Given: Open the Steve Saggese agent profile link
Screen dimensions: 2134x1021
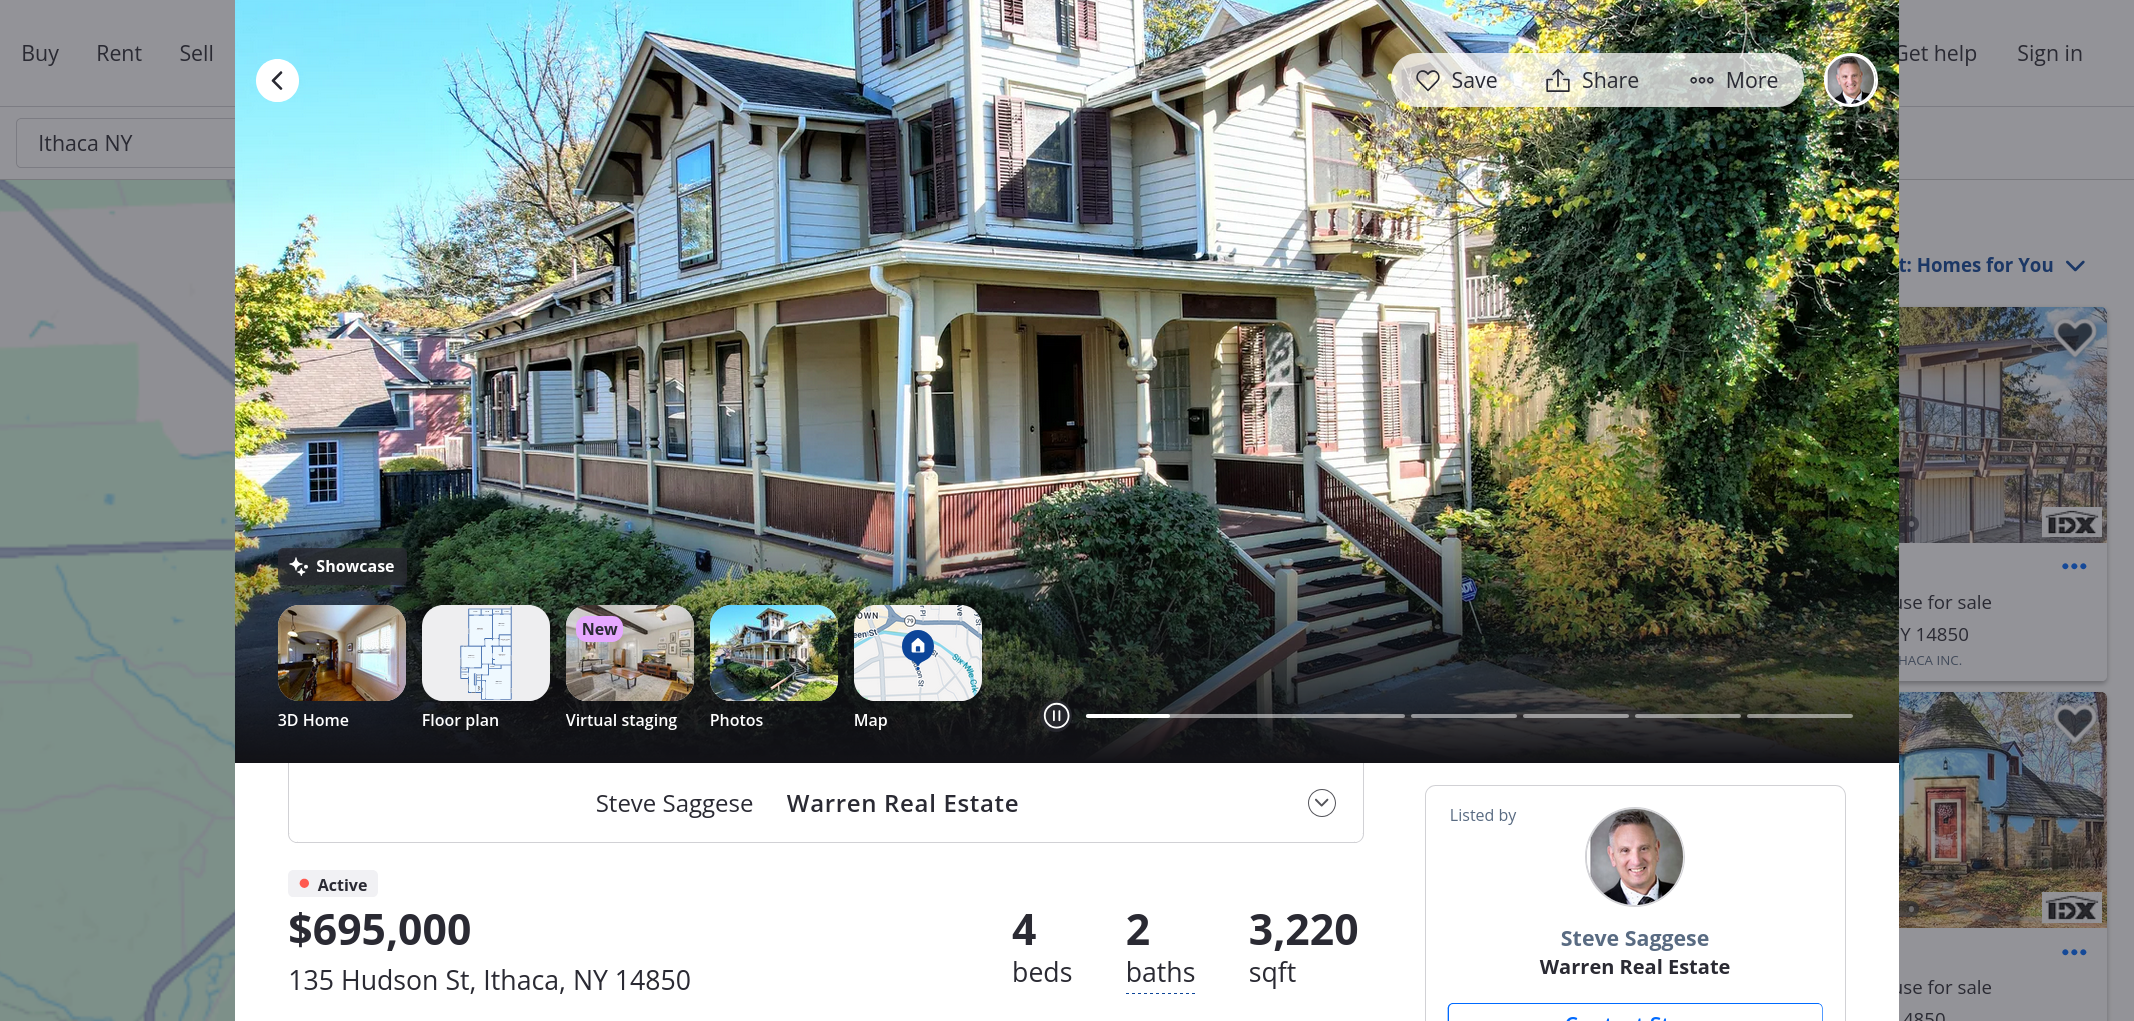Looking at the screenshot, I should click(1634, 938).
